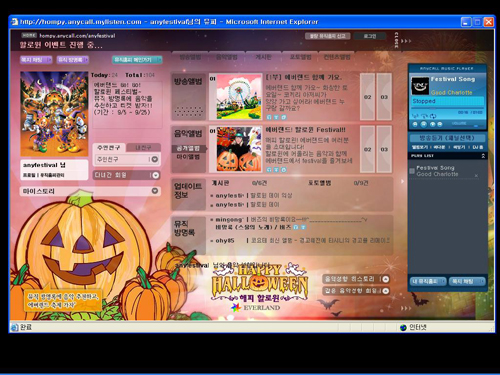Viewport: 500px width, 375px height.
Task: Collapse the play list with double arrow
Action: point(483,156)
